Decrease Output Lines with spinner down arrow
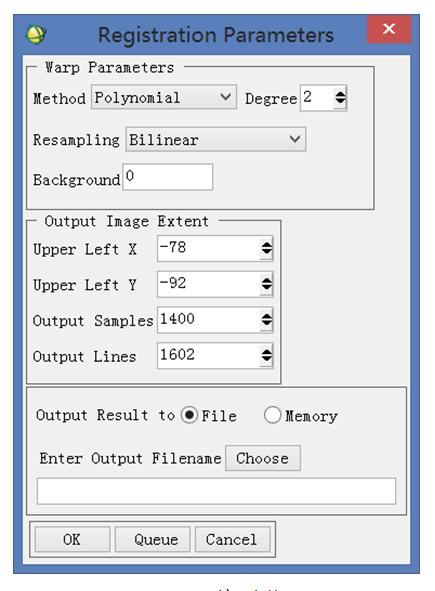The height and width of the screenshot is (591, 435). [267, 359]
